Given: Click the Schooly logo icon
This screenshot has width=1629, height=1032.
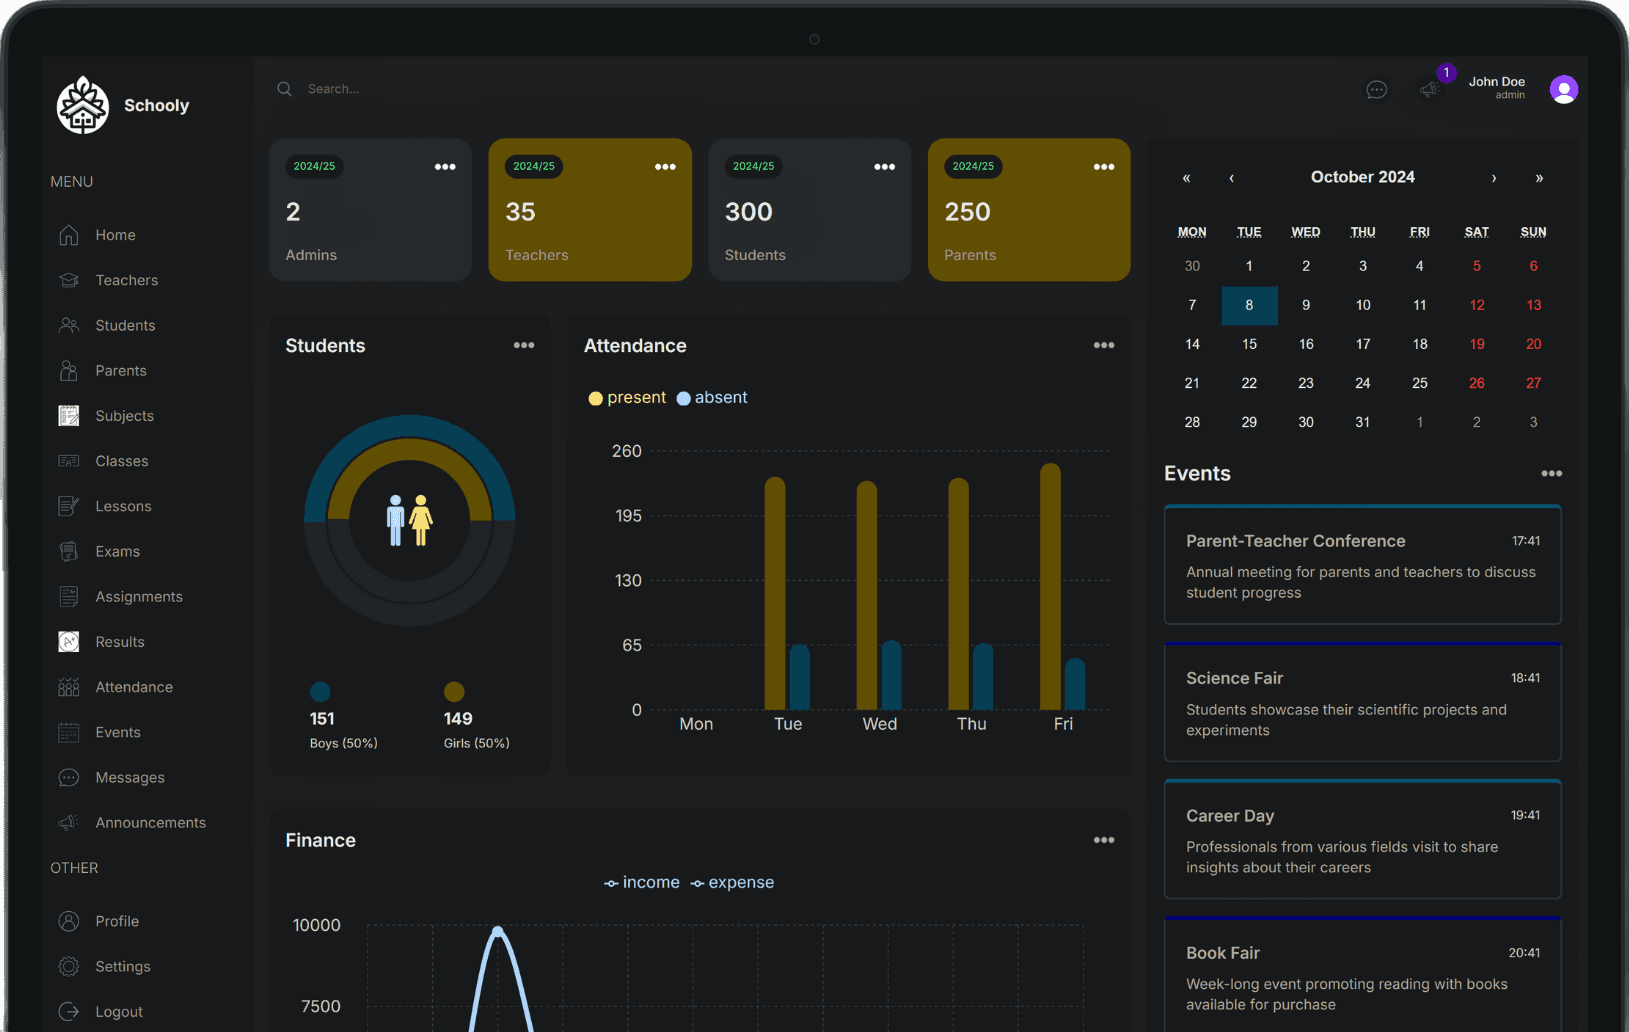Looking at the screenshot, I should click(83, 105).
